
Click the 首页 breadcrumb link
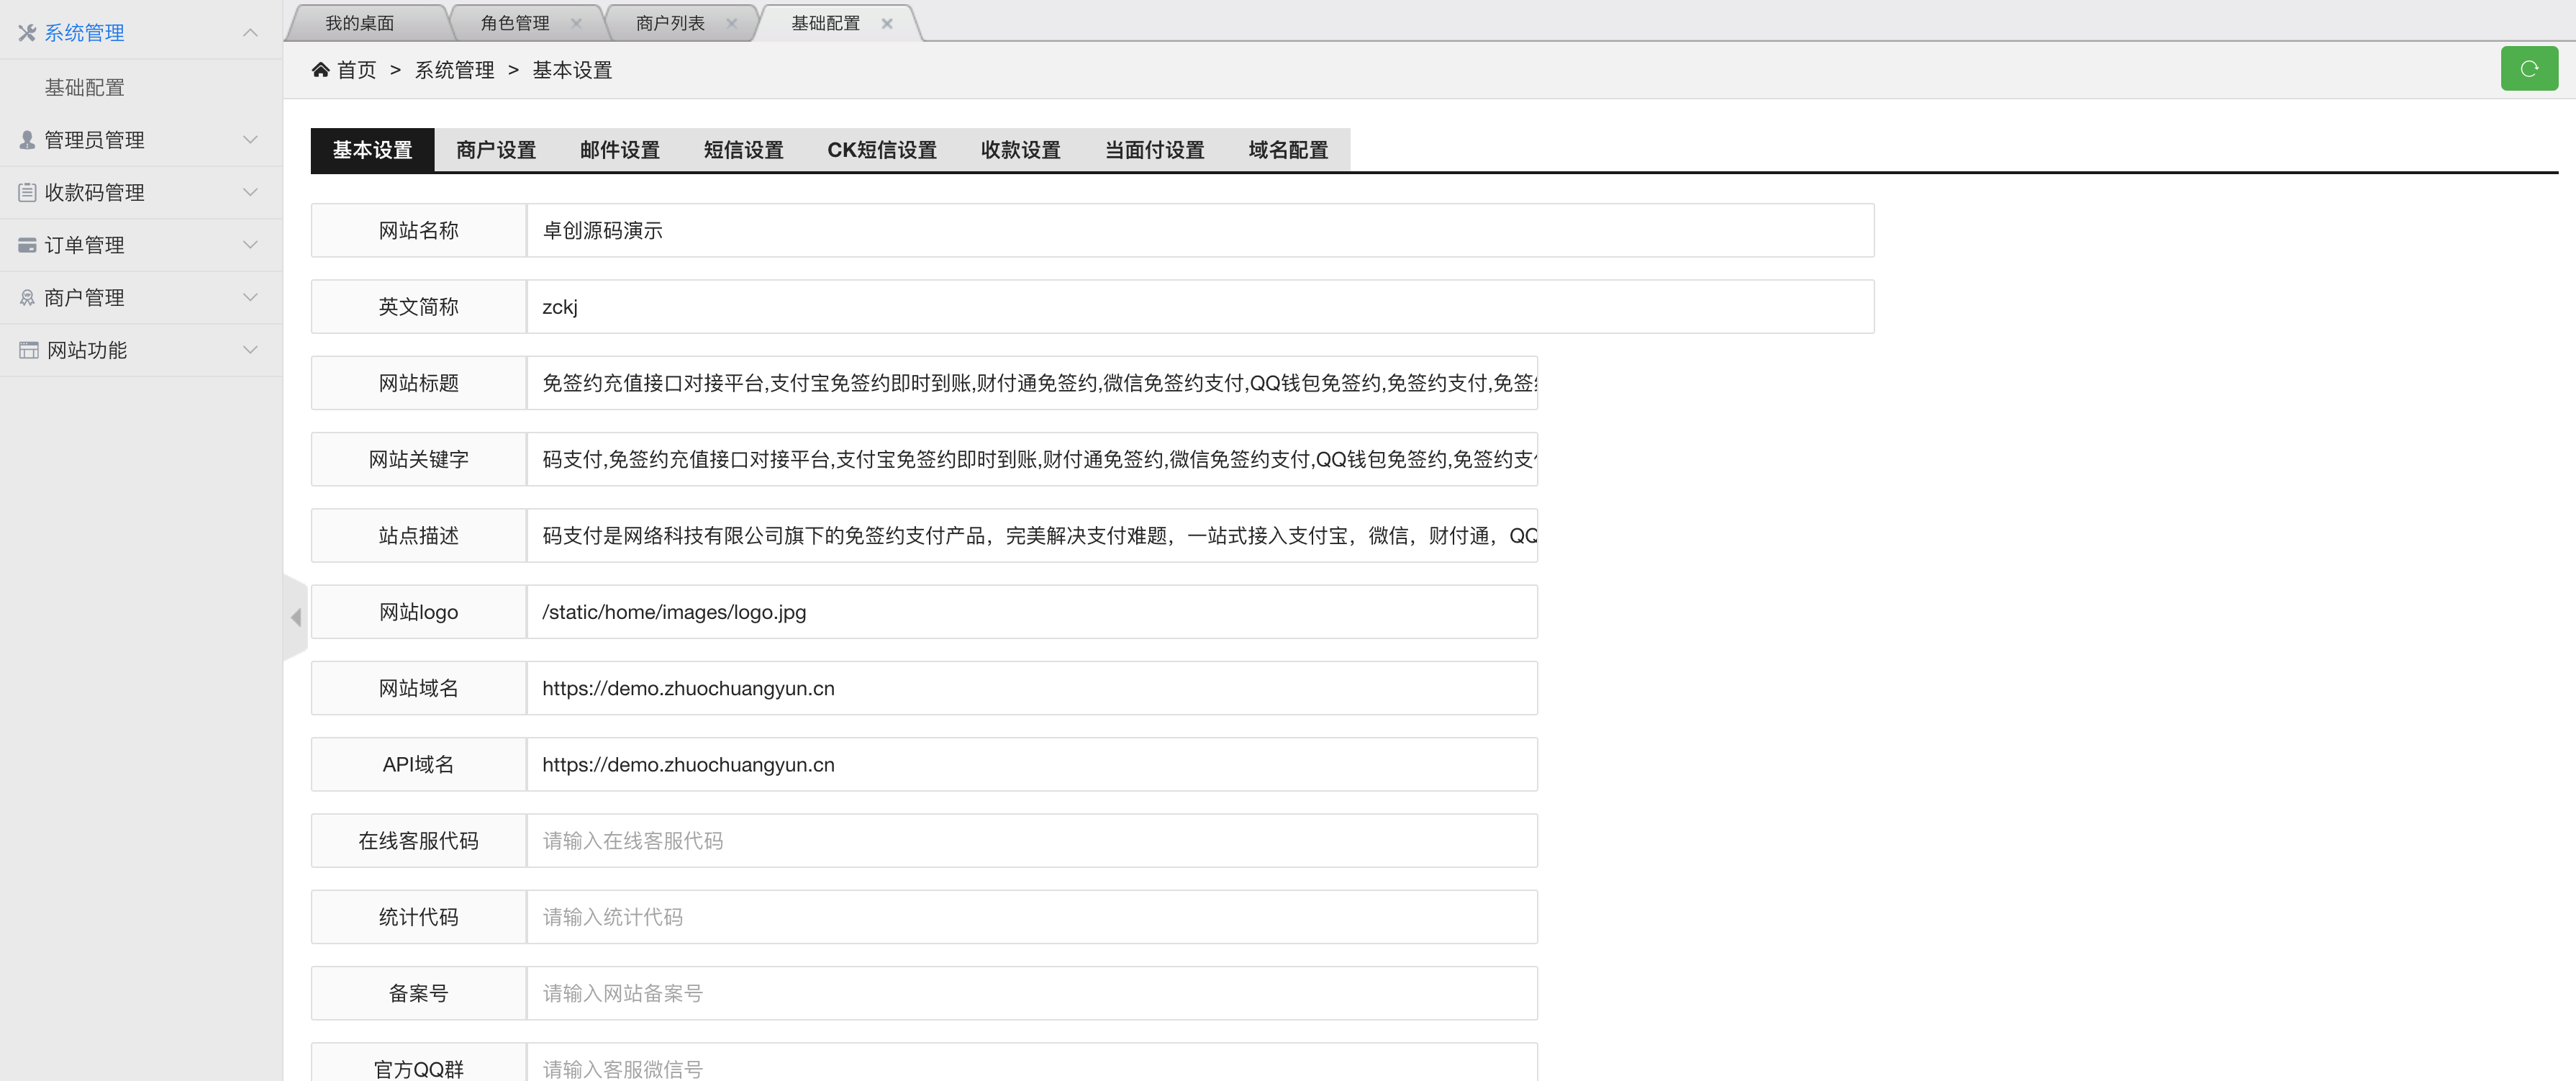coord(356,70)
